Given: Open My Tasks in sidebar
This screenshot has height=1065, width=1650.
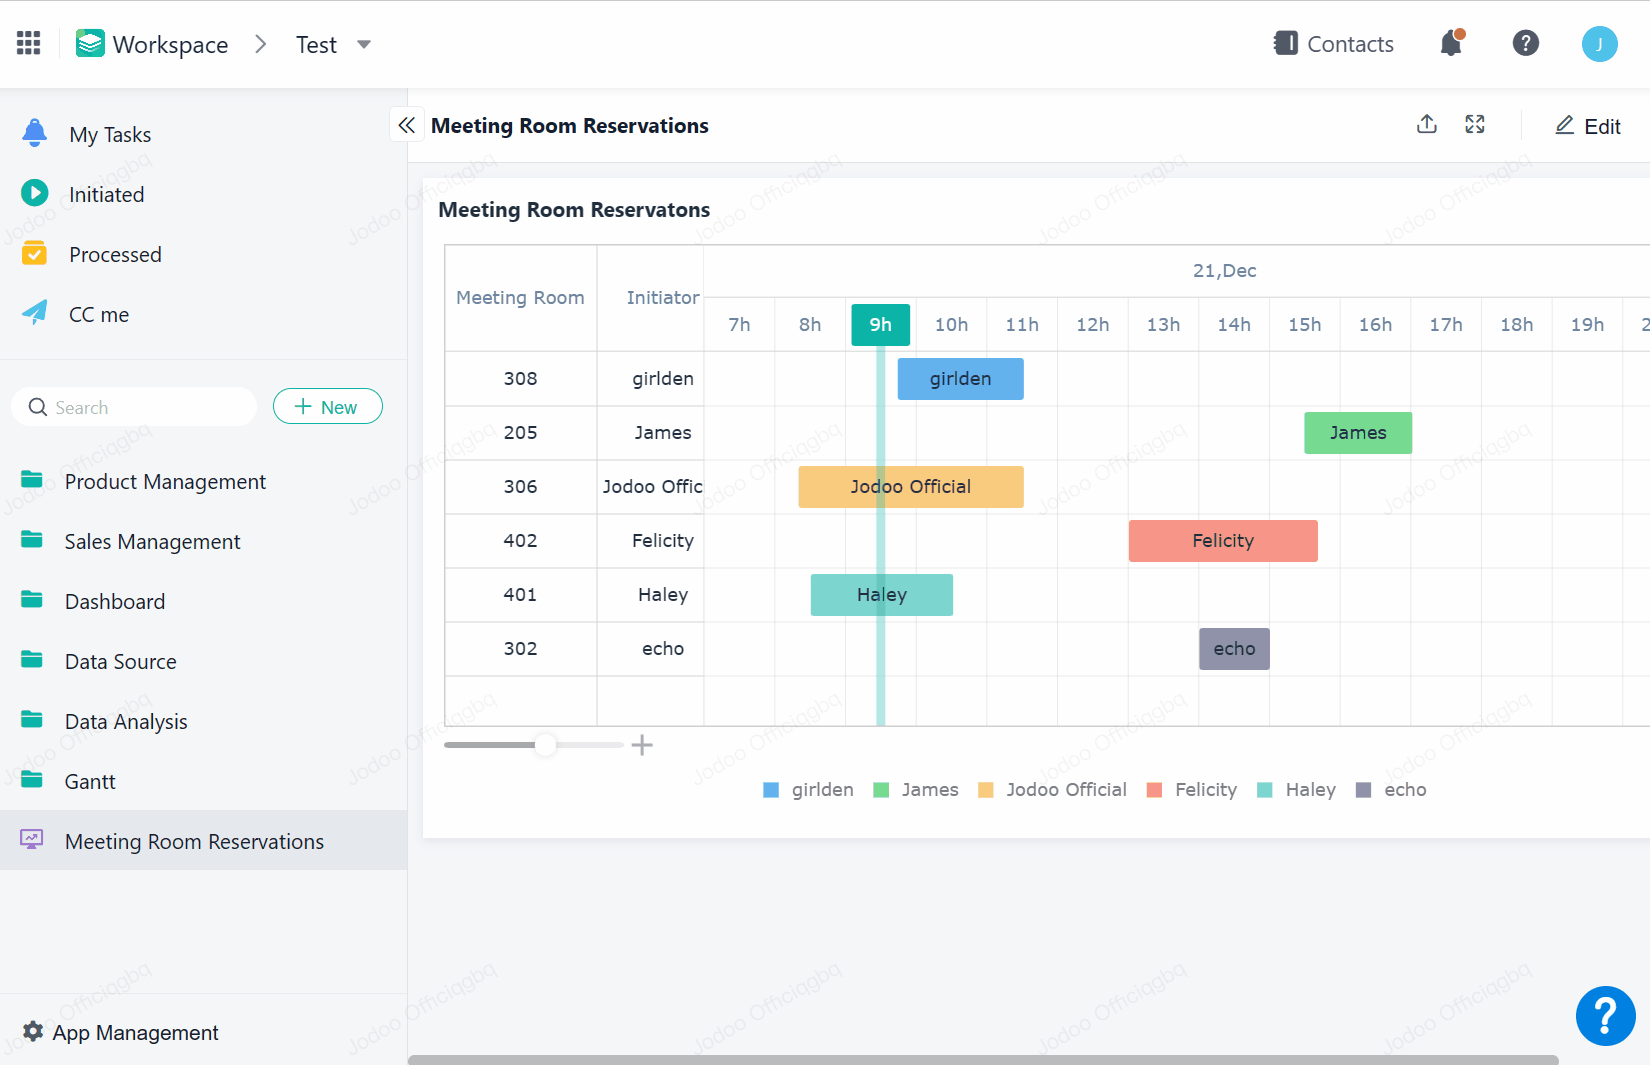Looking at the screenshot, I should pyautogui.click(x=110, y=135).
